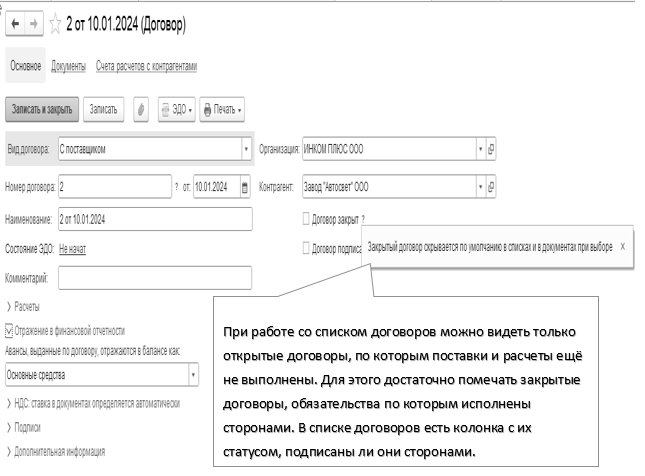
Task: Check the Договор закрыт checkbox
Action: click(306, 218)
